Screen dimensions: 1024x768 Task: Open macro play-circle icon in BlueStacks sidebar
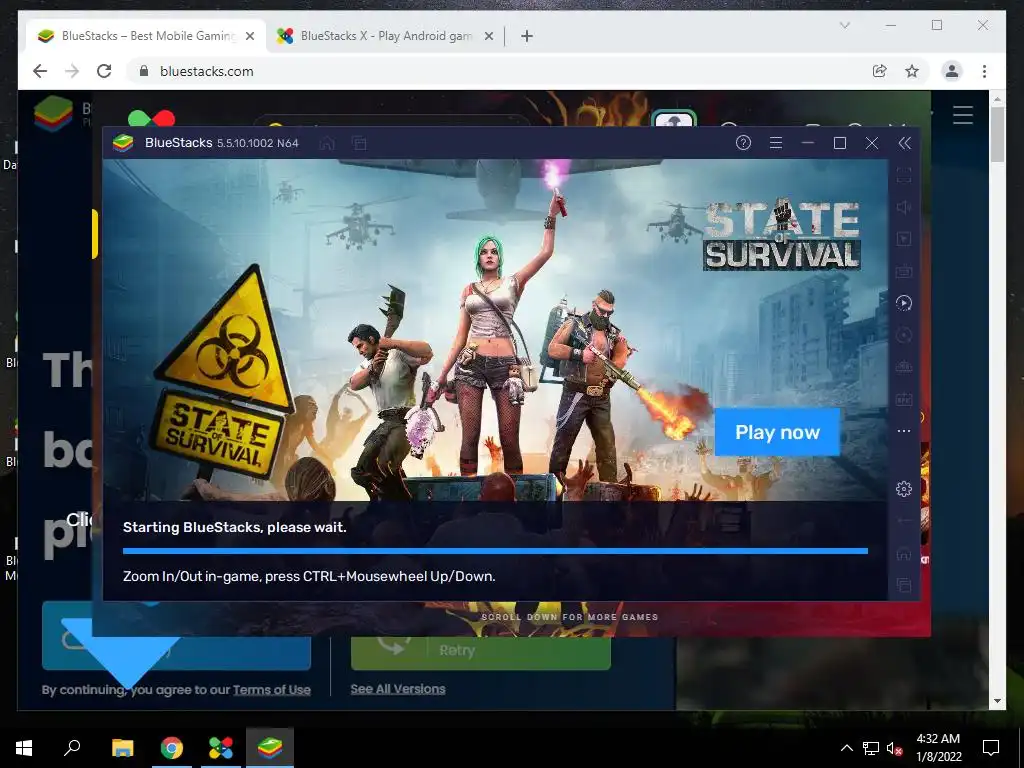point(904,303)
